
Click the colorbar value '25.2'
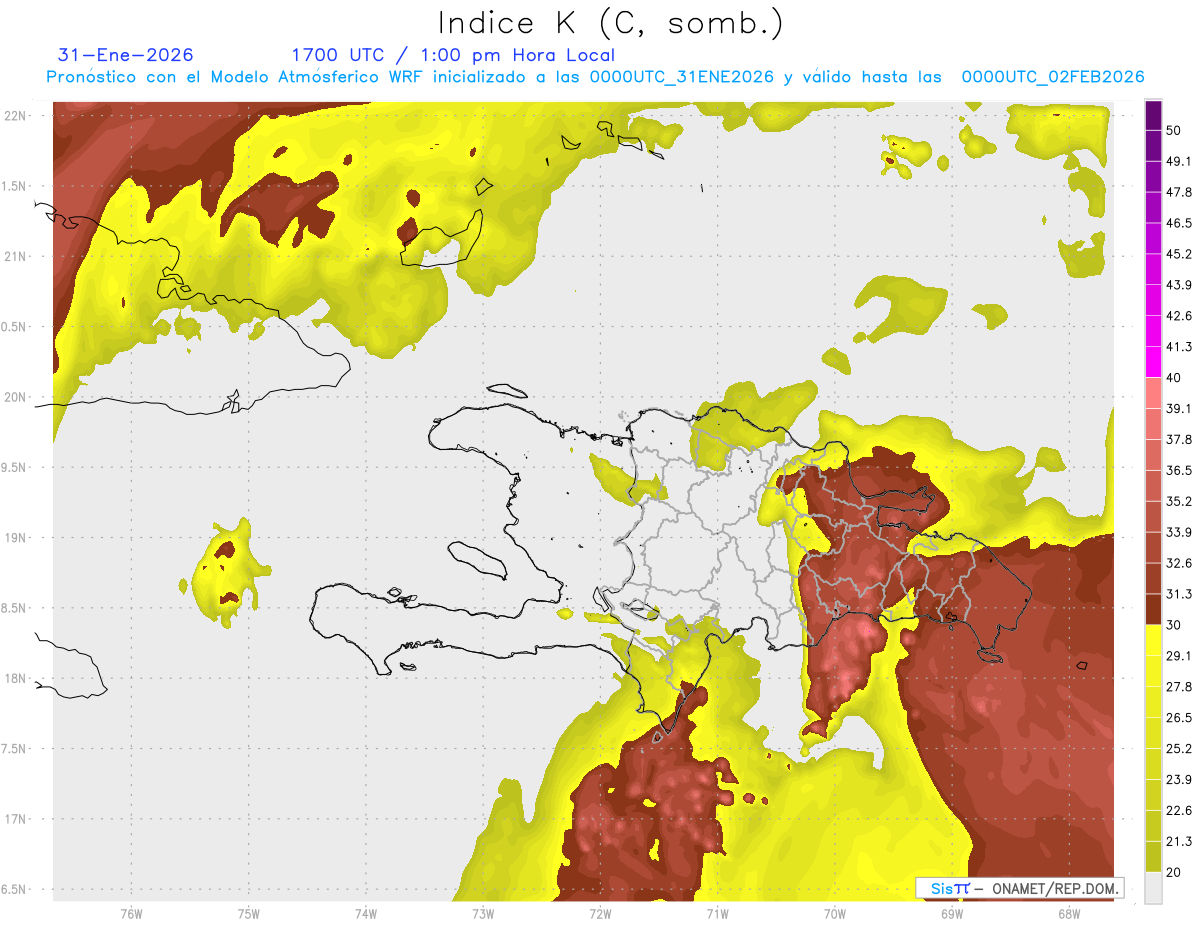[1179, 749]
